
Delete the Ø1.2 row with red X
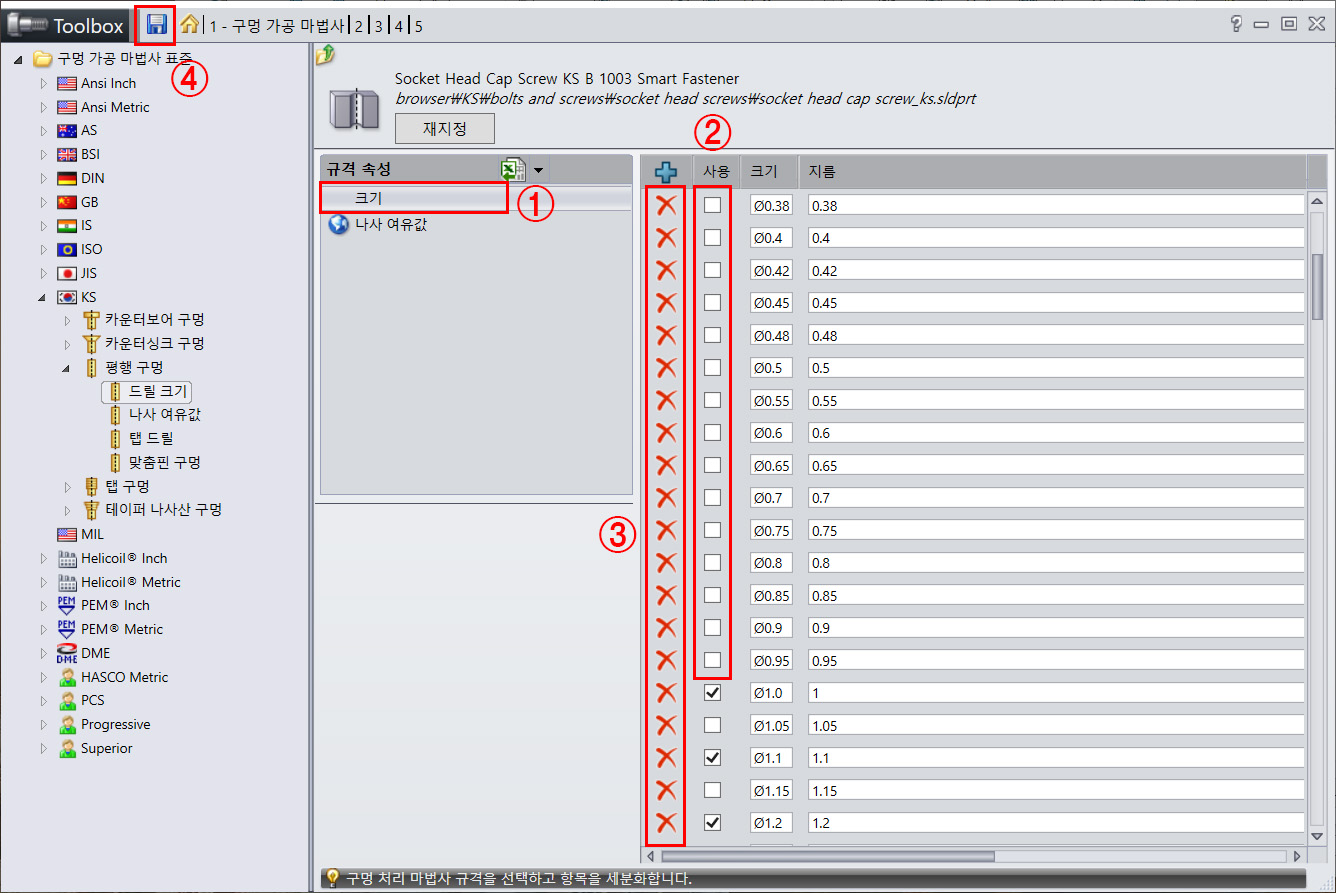666,822
